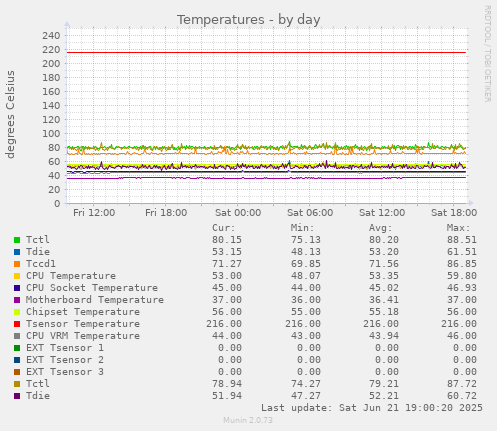
Task: Click the 'Sat 06:00' time axis label
Action: point(310,213)
